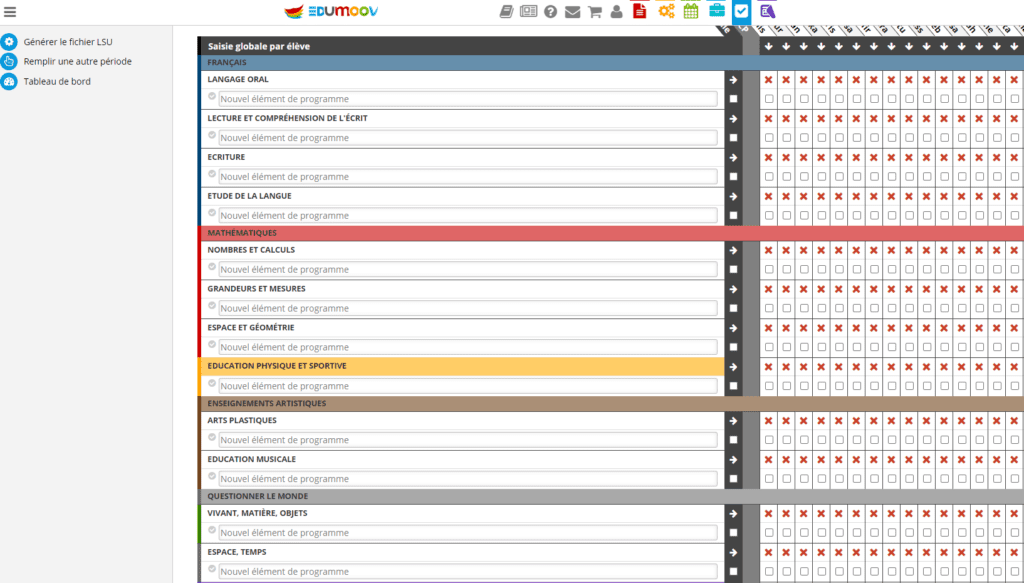The height and width of the screenshot is (583, 1024).
Task: Click Générer le fichier LSU
Action: coord(69,42)
